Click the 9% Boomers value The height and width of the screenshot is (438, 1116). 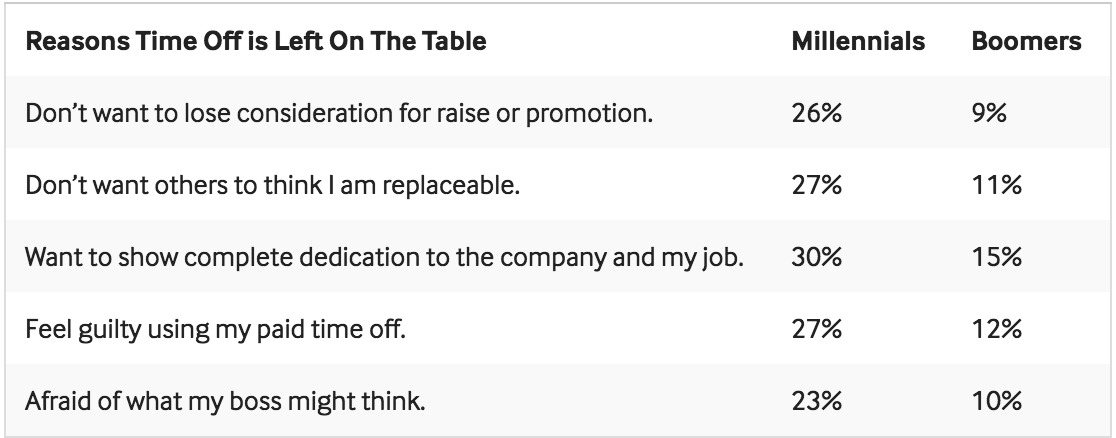988,113
